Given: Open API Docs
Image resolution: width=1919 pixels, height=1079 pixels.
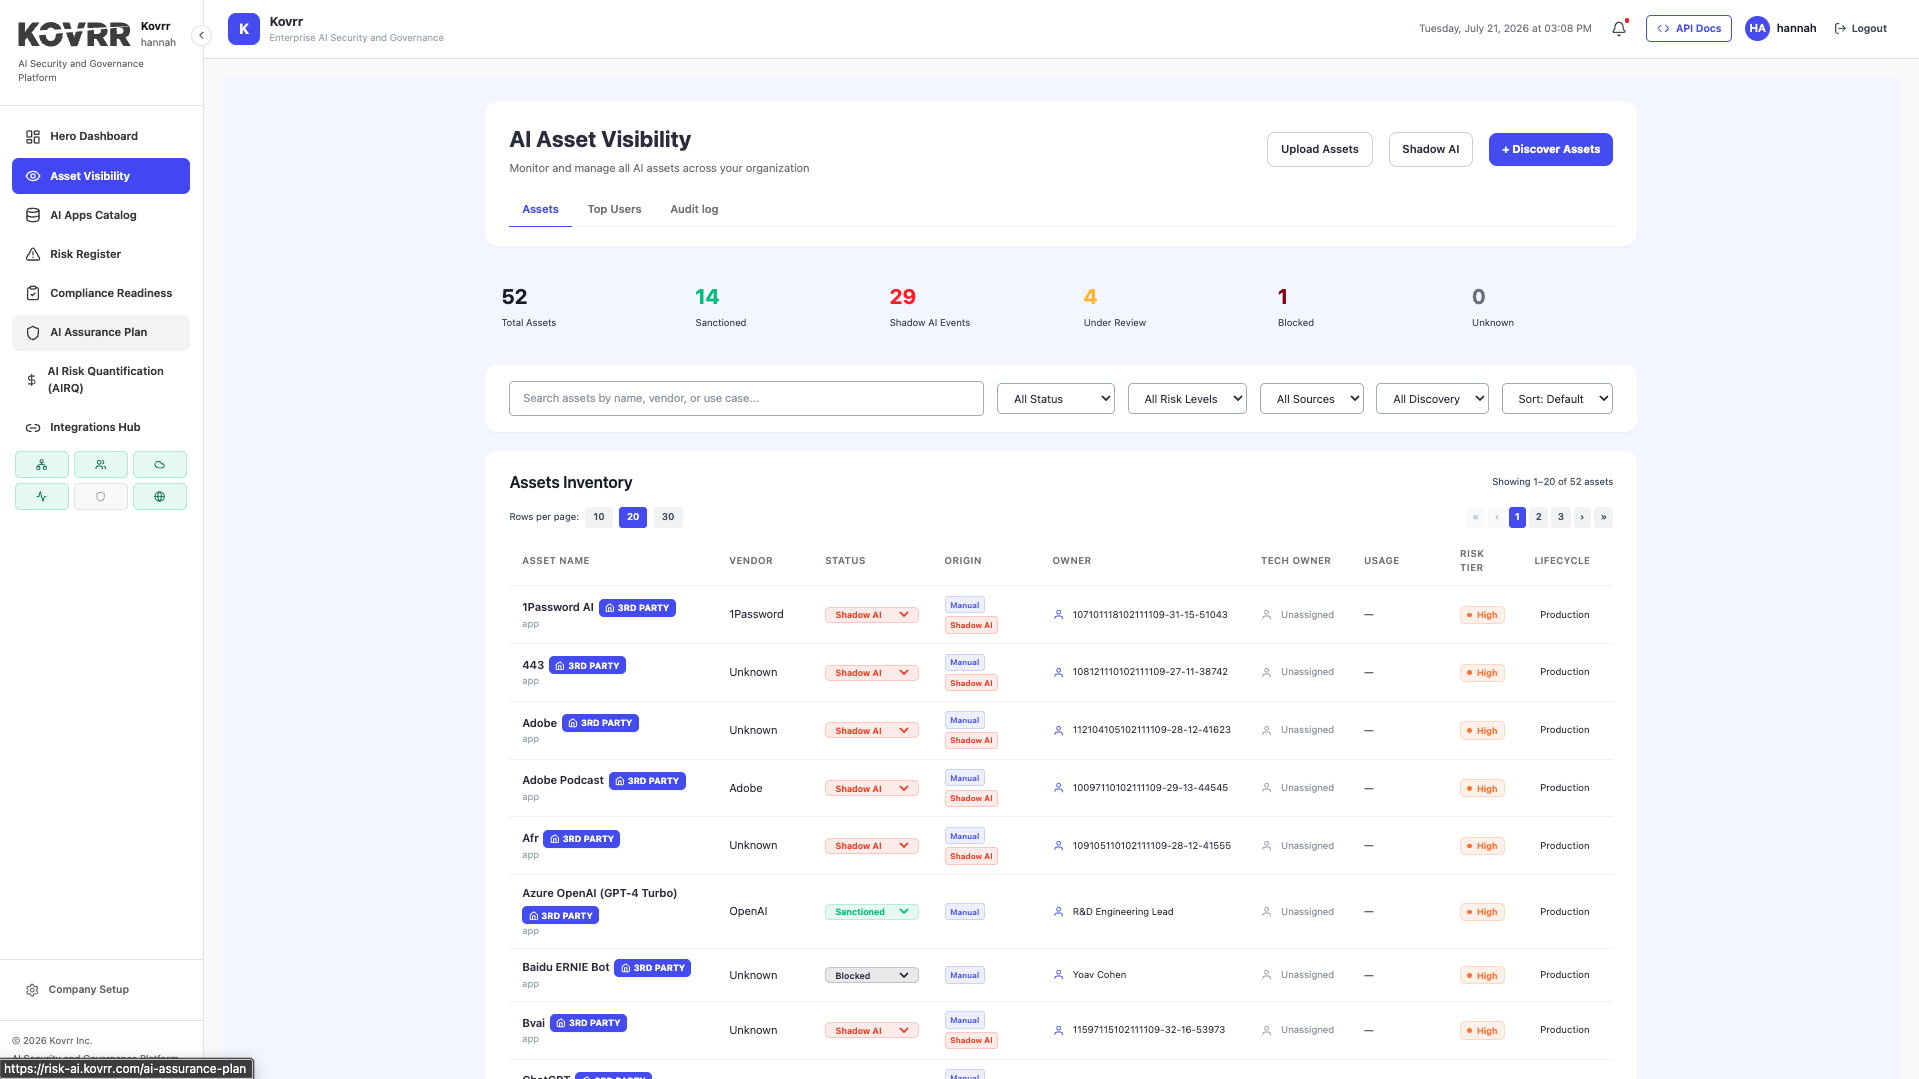Looking at the screenshot, I should click(1689, 29).
